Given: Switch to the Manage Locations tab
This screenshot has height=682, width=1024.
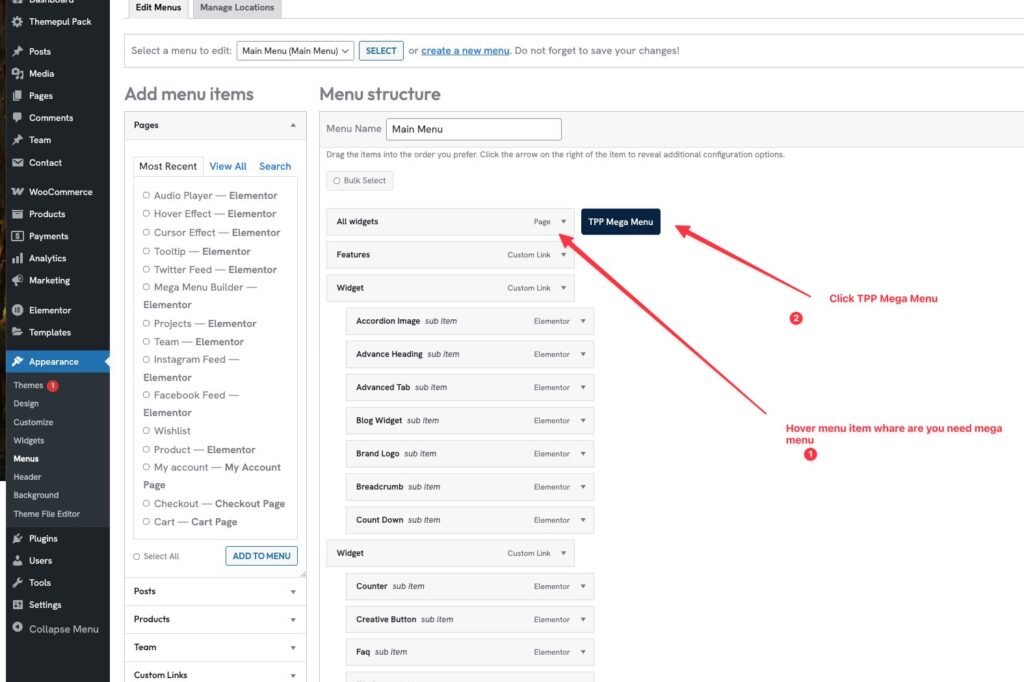Looking at the screenshot, I should [237, 8].
